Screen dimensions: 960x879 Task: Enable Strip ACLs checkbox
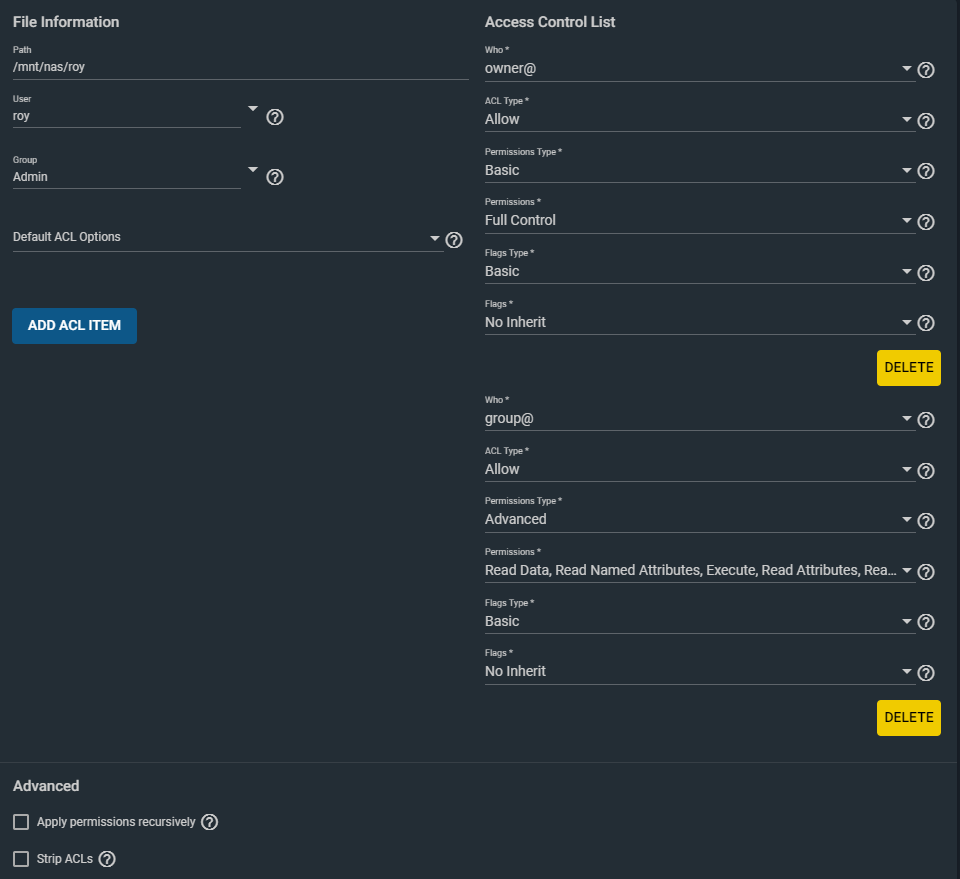click(x=21, y=859)
